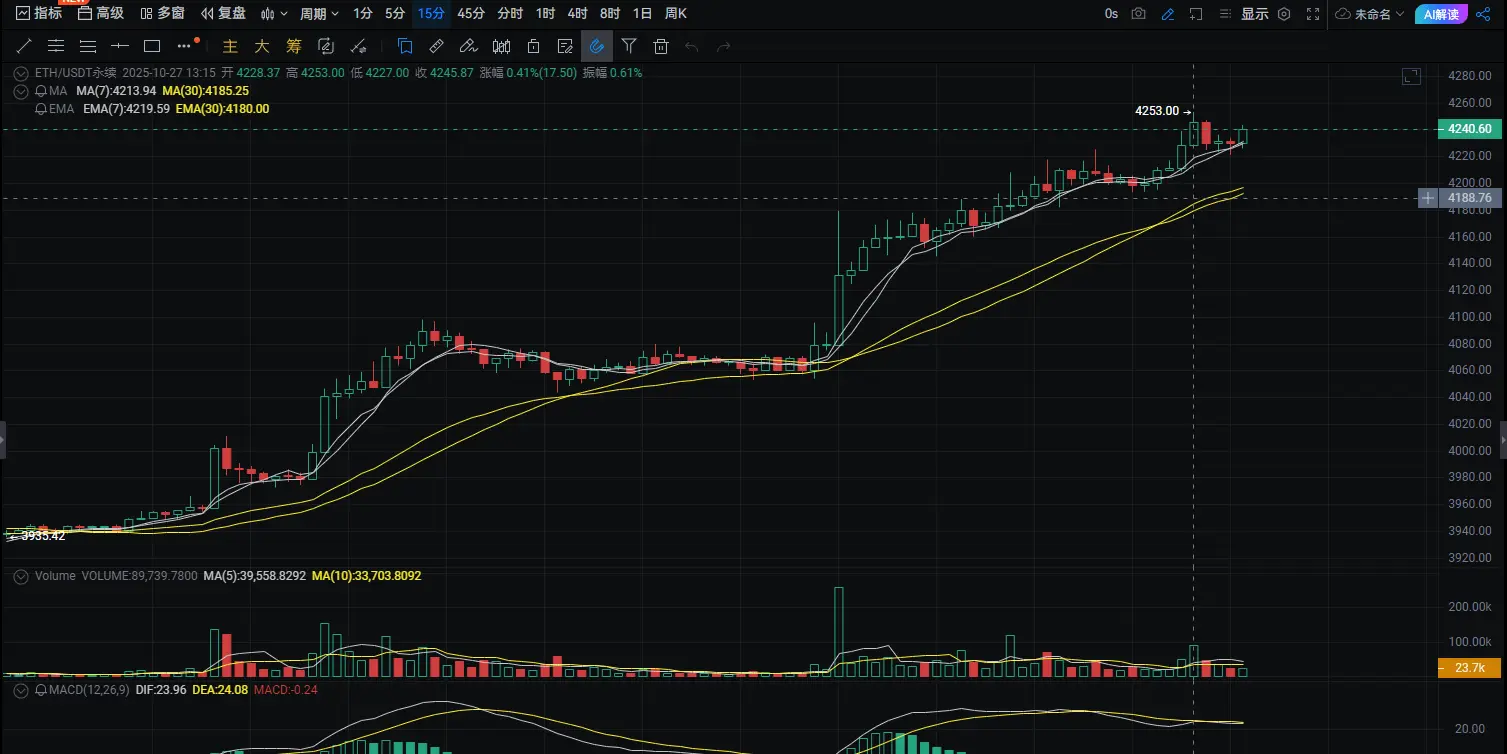Expand the left side panel handle

pyautogui.click(x=3, y=440)
